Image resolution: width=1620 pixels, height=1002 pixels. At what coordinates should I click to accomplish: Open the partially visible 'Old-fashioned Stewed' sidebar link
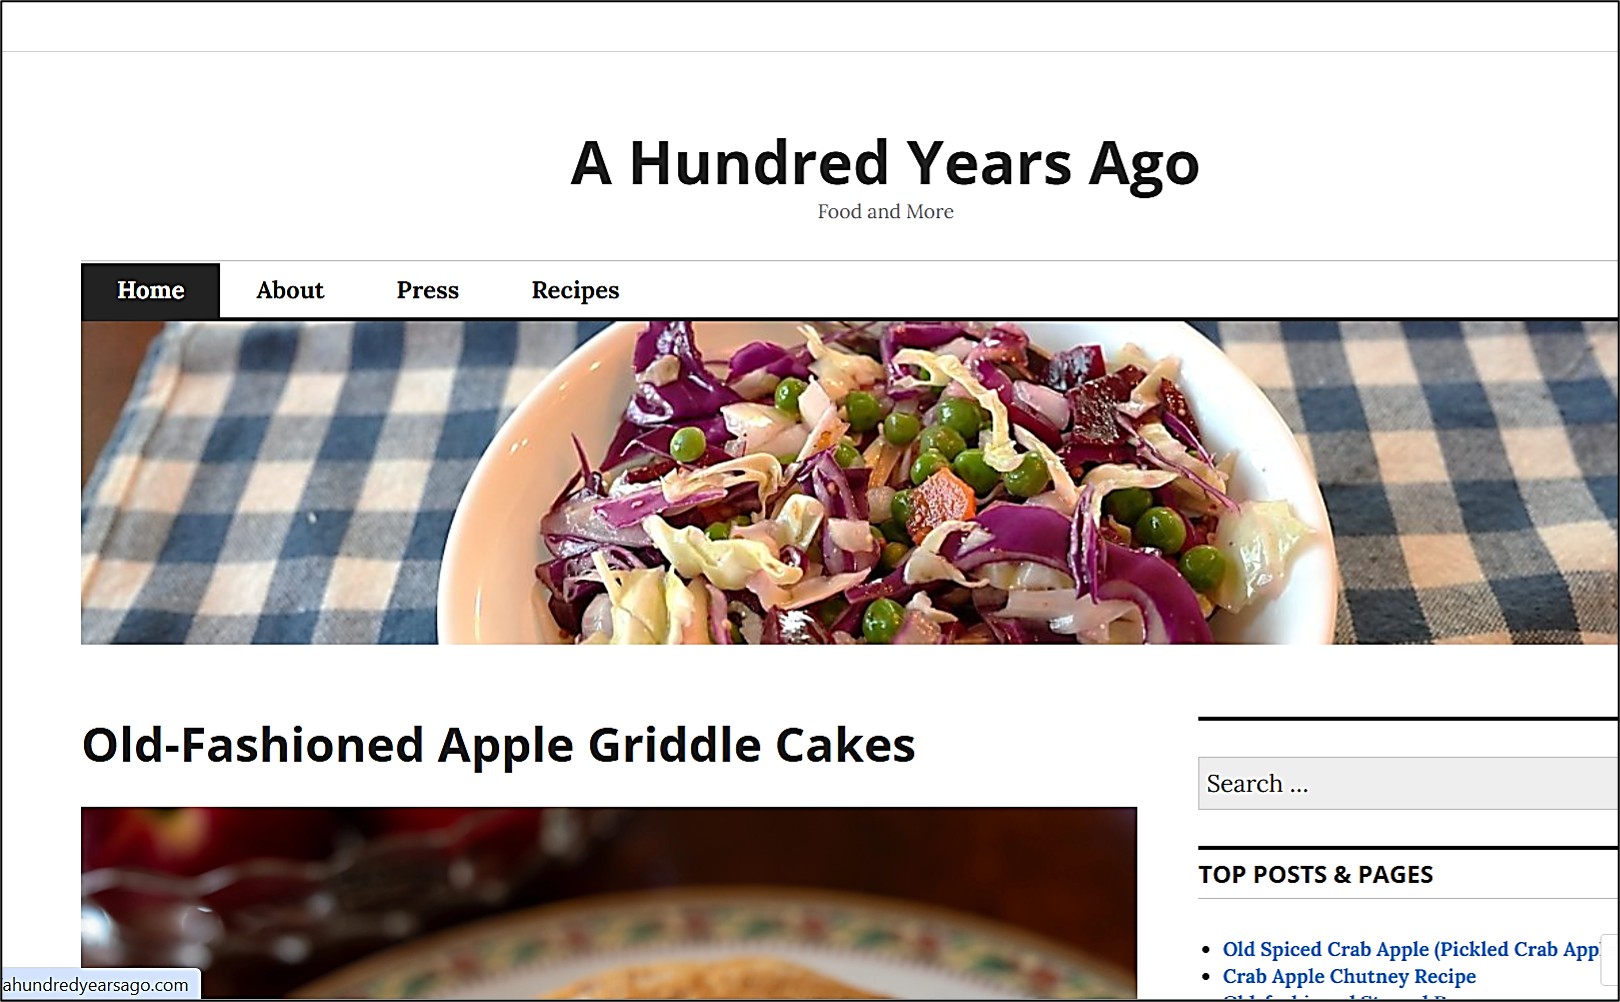point(1340,998)
